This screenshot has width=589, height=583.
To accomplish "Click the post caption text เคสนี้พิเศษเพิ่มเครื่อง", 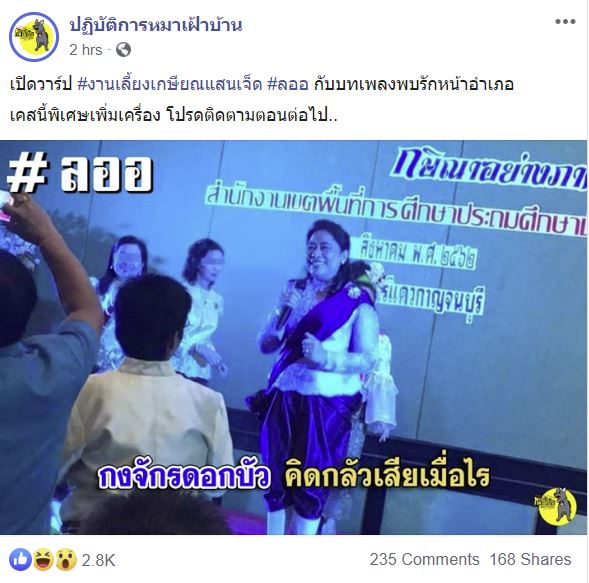I will coord(85,116).
